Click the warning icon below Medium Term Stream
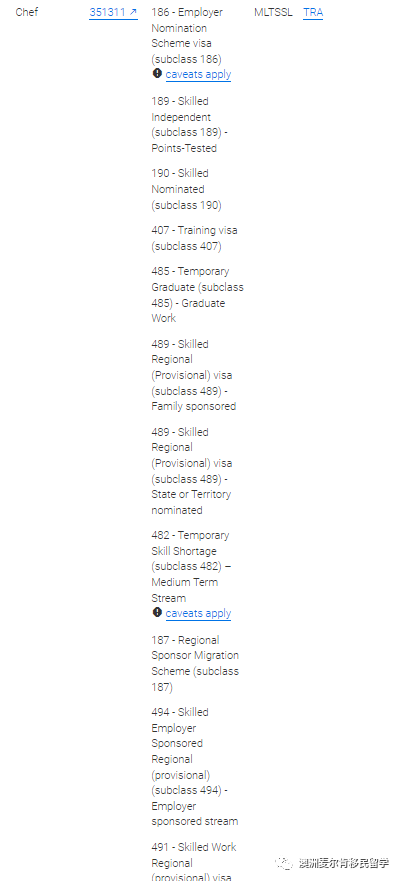 (157, 612)
